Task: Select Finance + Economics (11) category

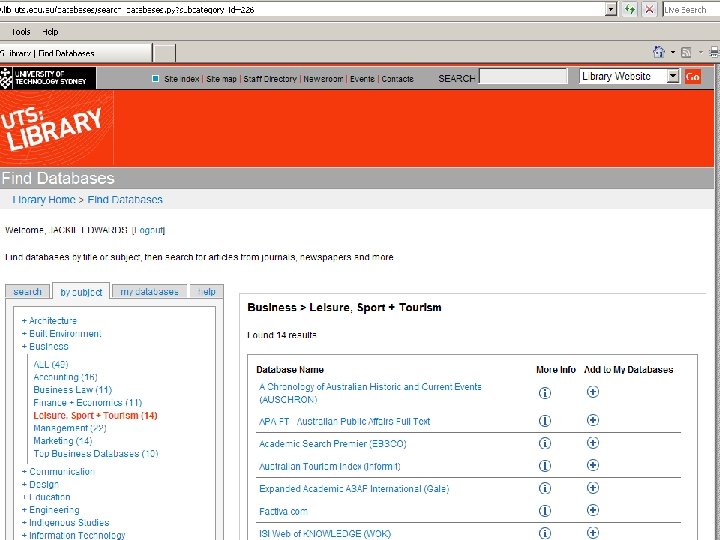Action: (88, 403)
